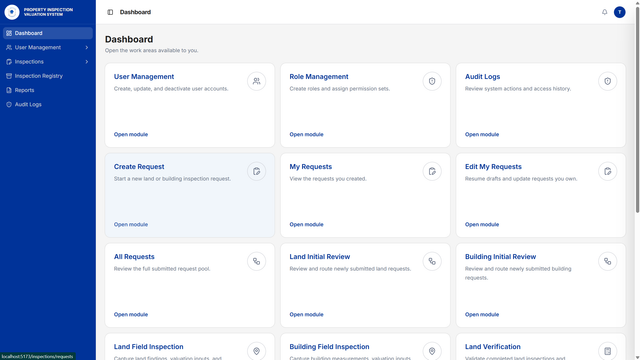Open module link on My Requests card
This screenshot has height=360, width=640.
pos(306,224)
